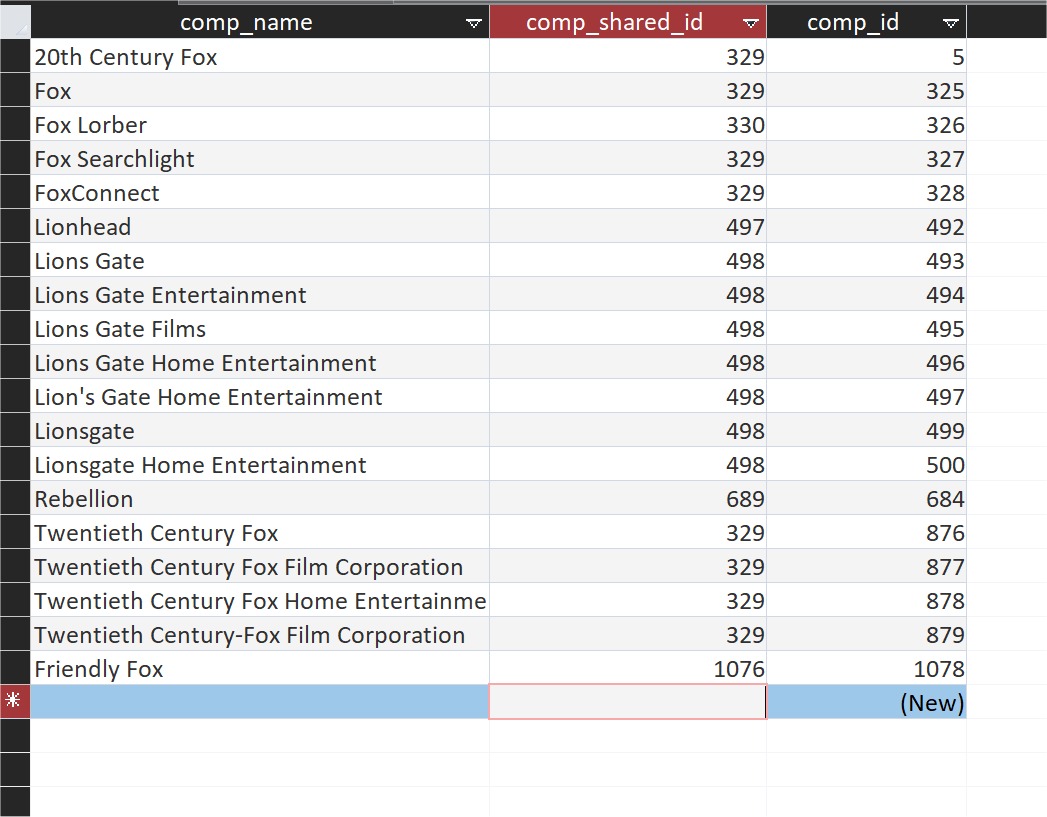Click the empty comp_name cell in new row
The width and height of the screenshot is (1047, 817).
coord(259,702)
